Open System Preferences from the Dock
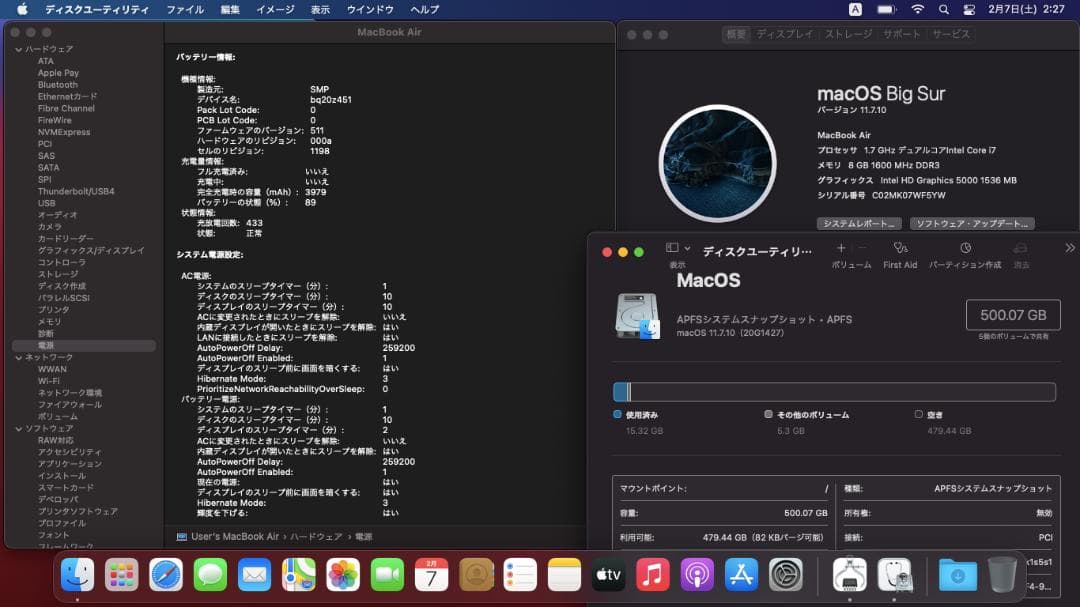This screenshot has height=607, width=1080. [786, 575]
